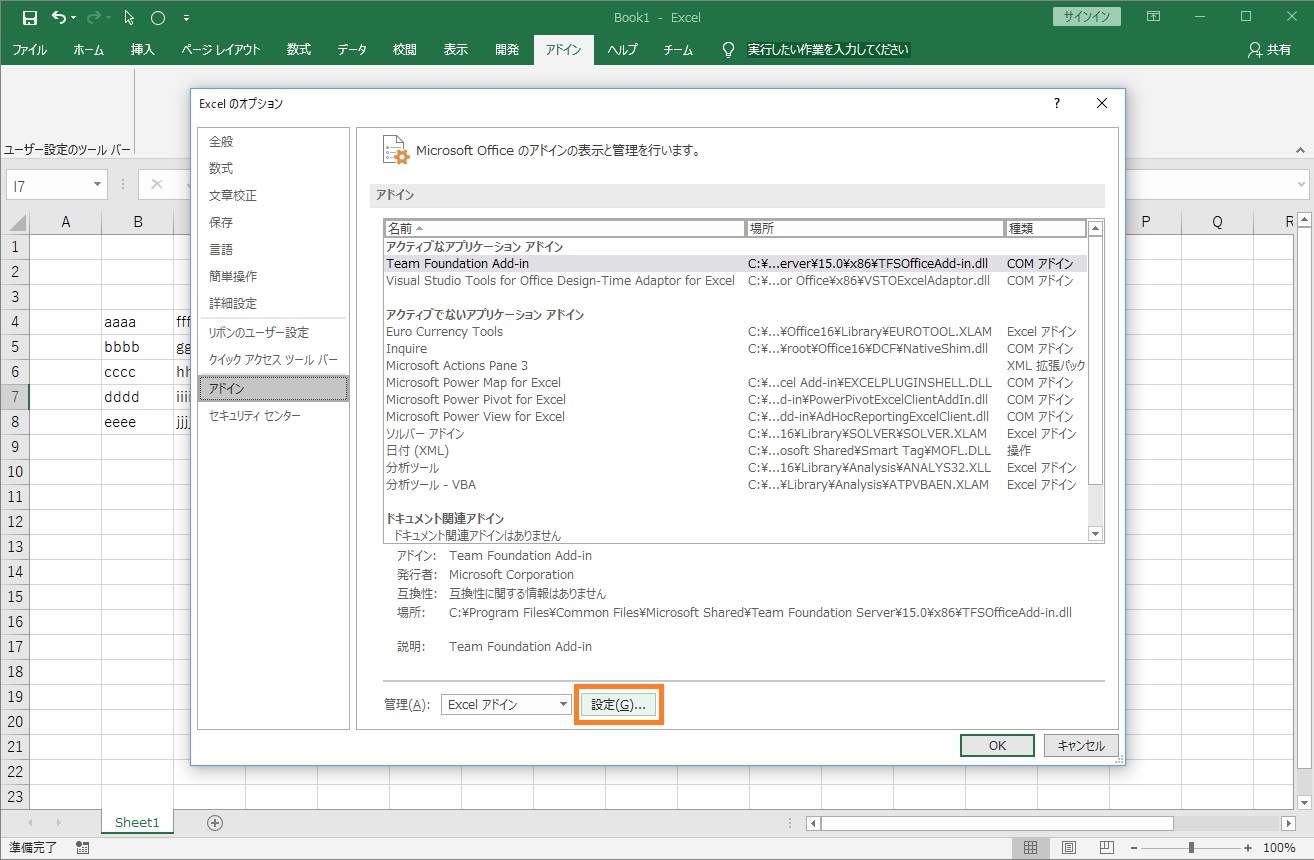Select Euro Currency Tools in the add-in list

[735, 332]
